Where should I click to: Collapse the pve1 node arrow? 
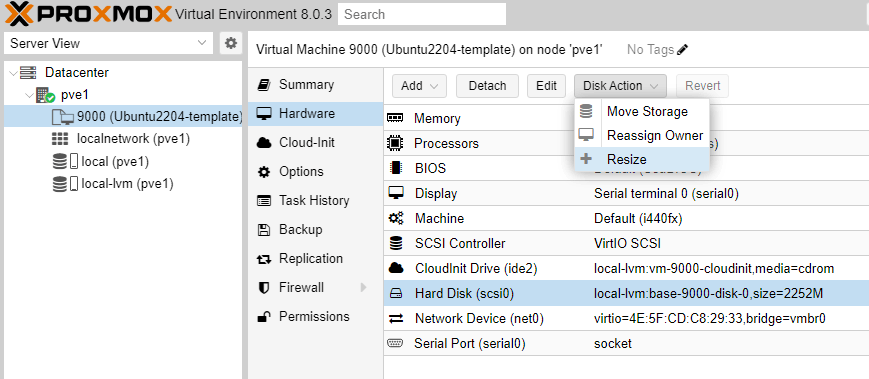point(29,95)
